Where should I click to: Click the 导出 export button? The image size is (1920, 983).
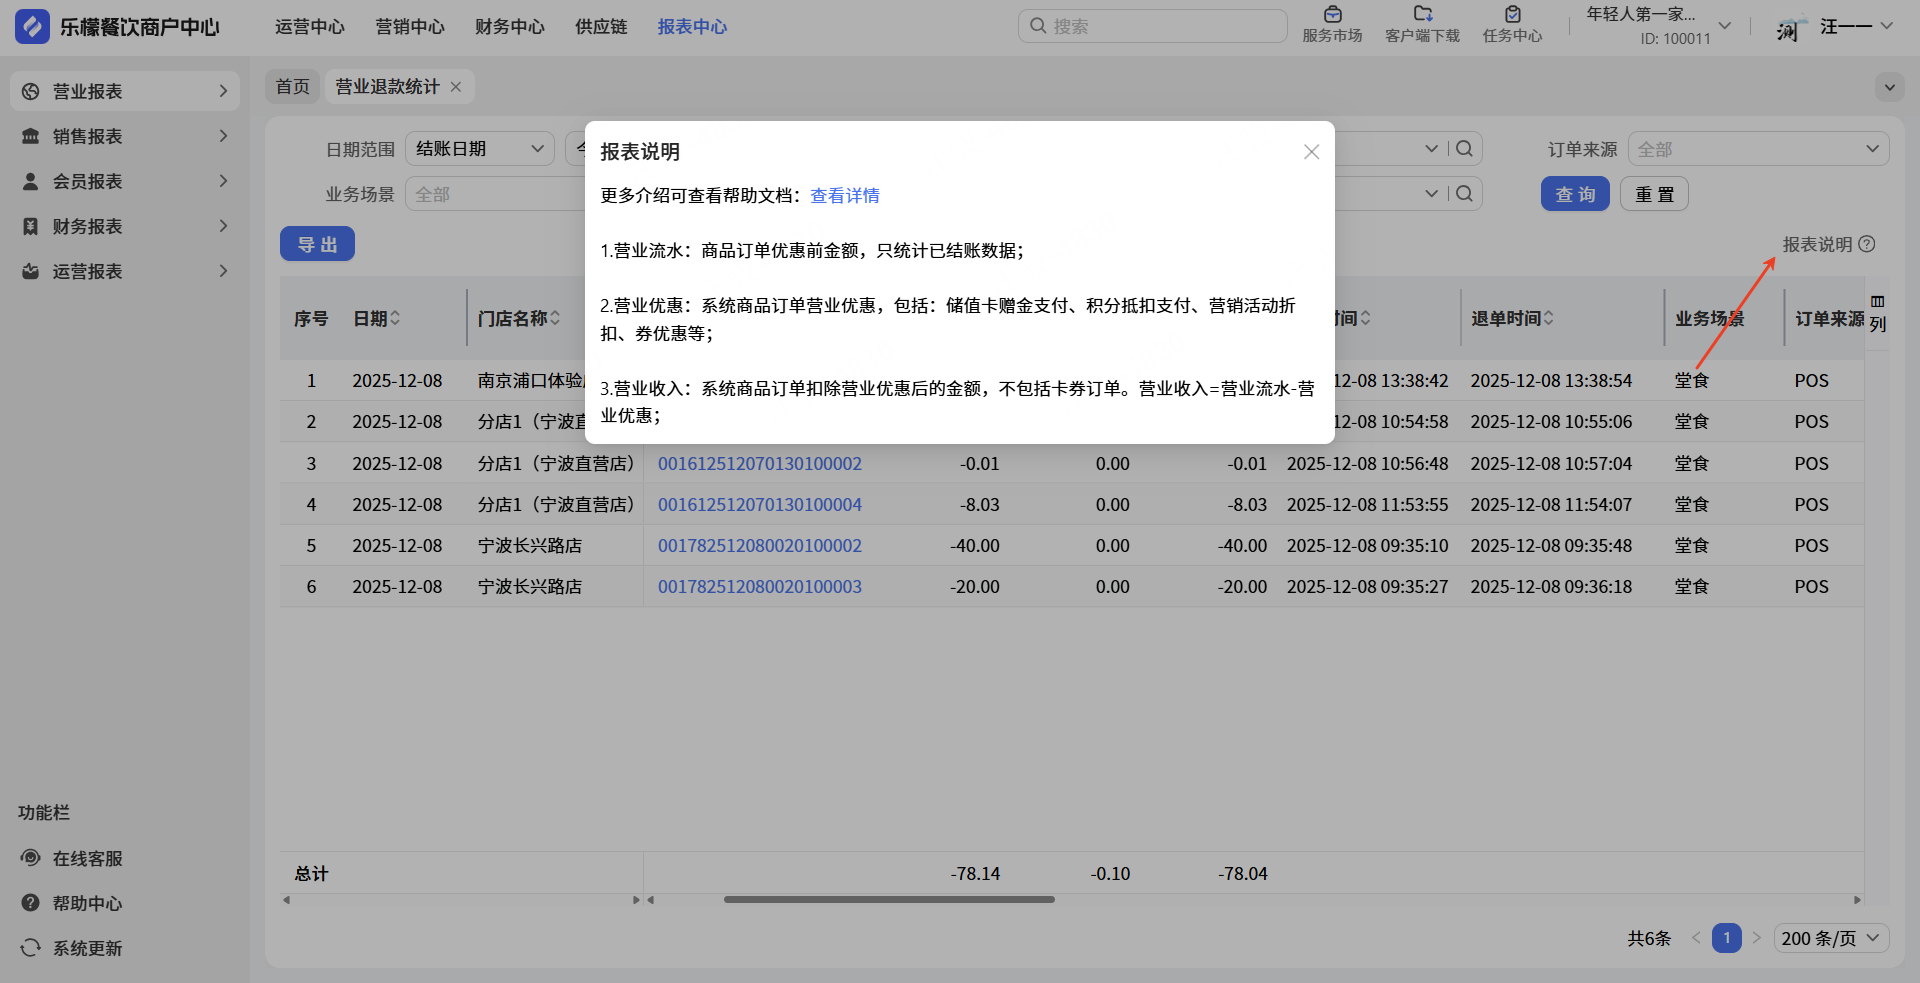coord(317,244)
